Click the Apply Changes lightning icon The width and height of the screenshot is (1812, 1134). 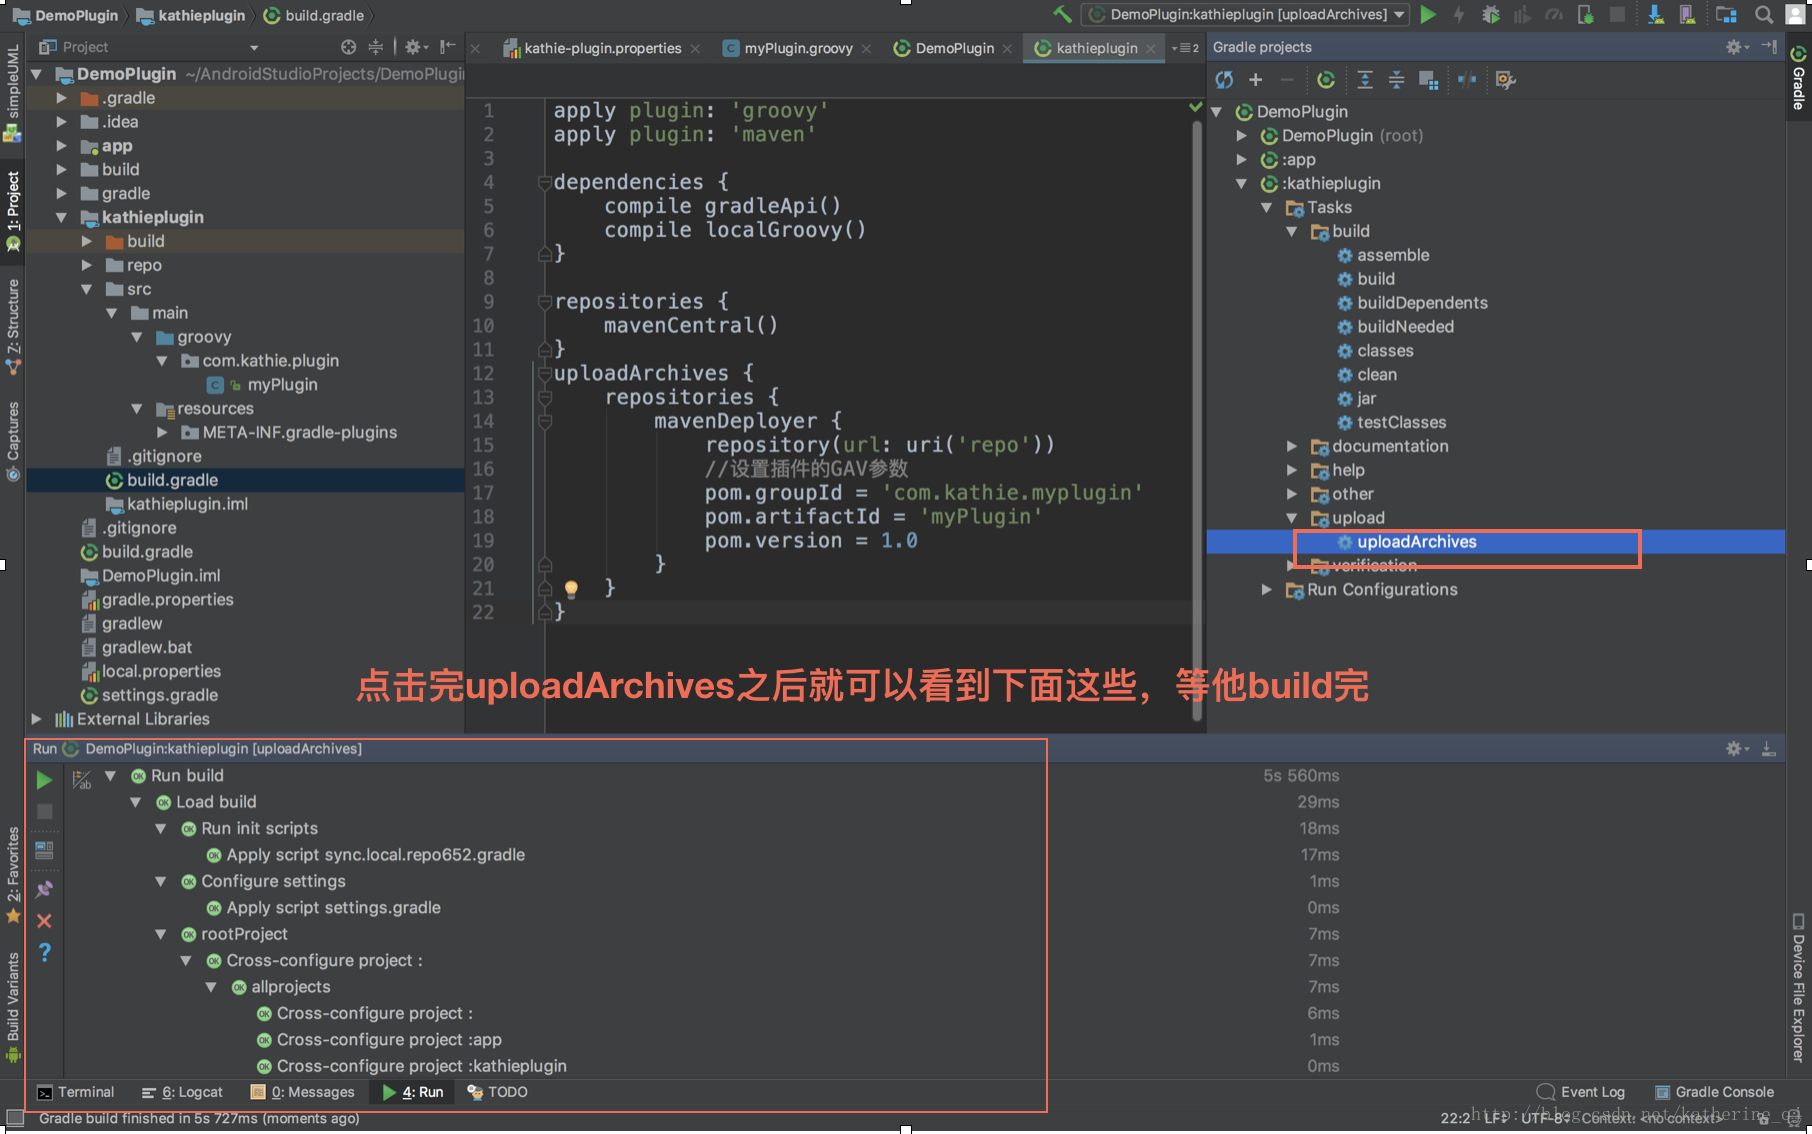click(1459, 15)
